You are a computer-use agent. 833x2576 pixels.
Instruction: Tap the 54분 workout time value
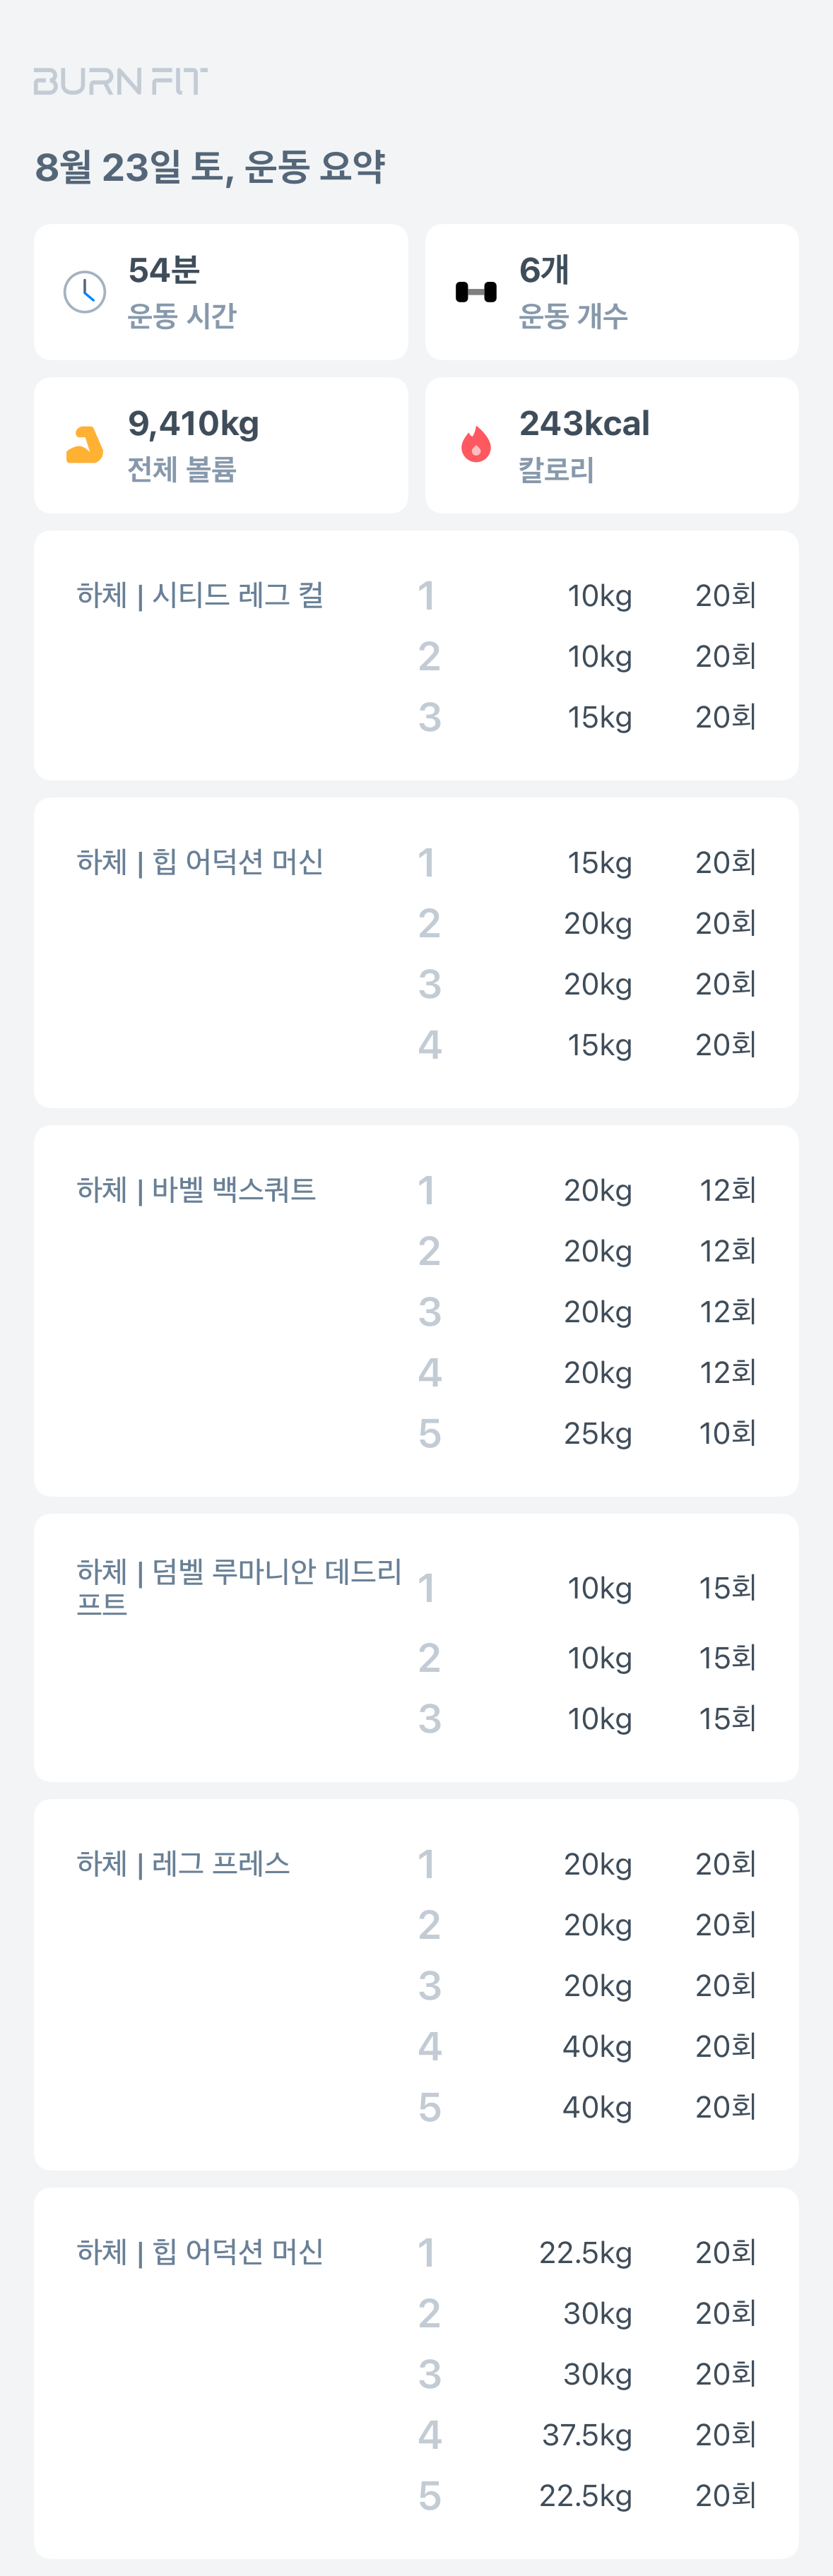tap(164, 270)
